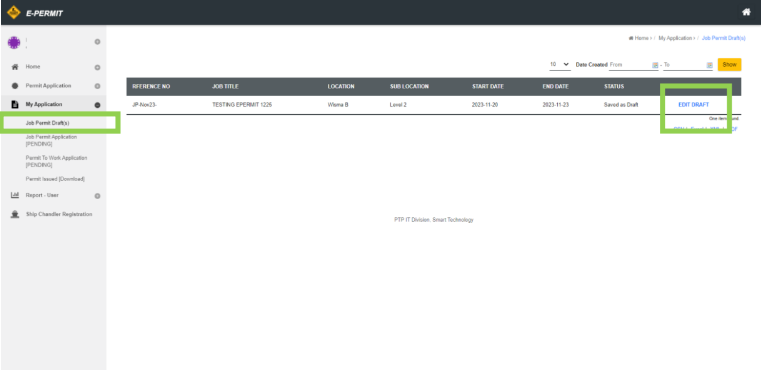
Task: Click the Report - User chart icon
Action: 15,195
